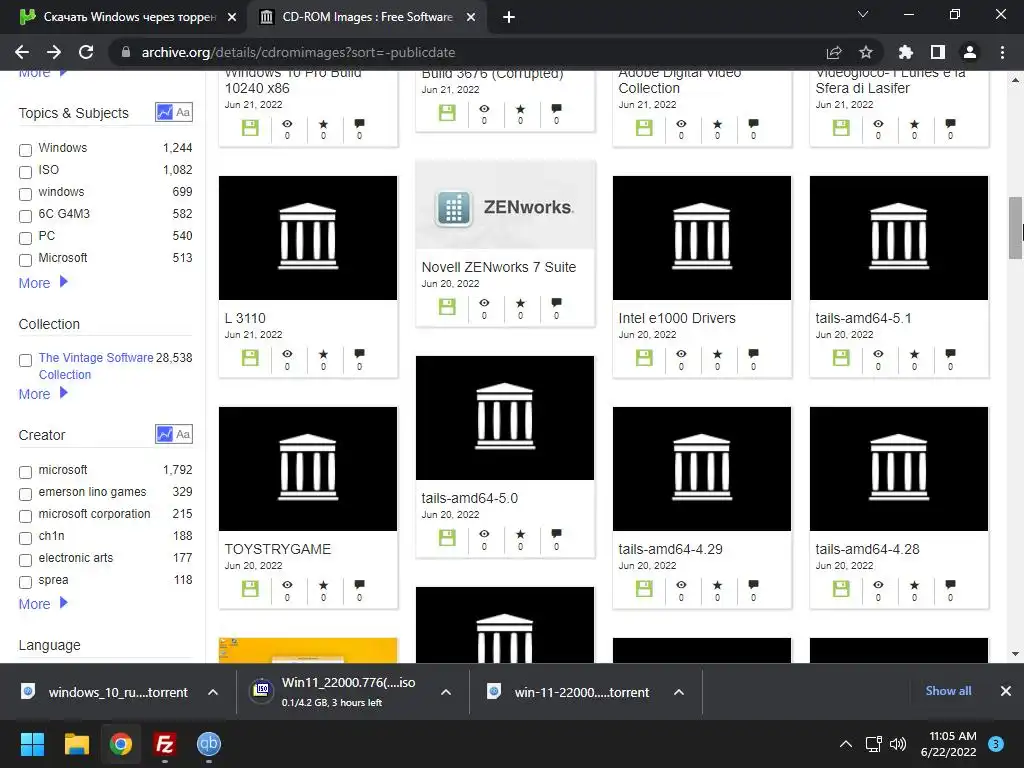
Task: Check the Windows topic checkbox
Action: [x=25, y=150]
